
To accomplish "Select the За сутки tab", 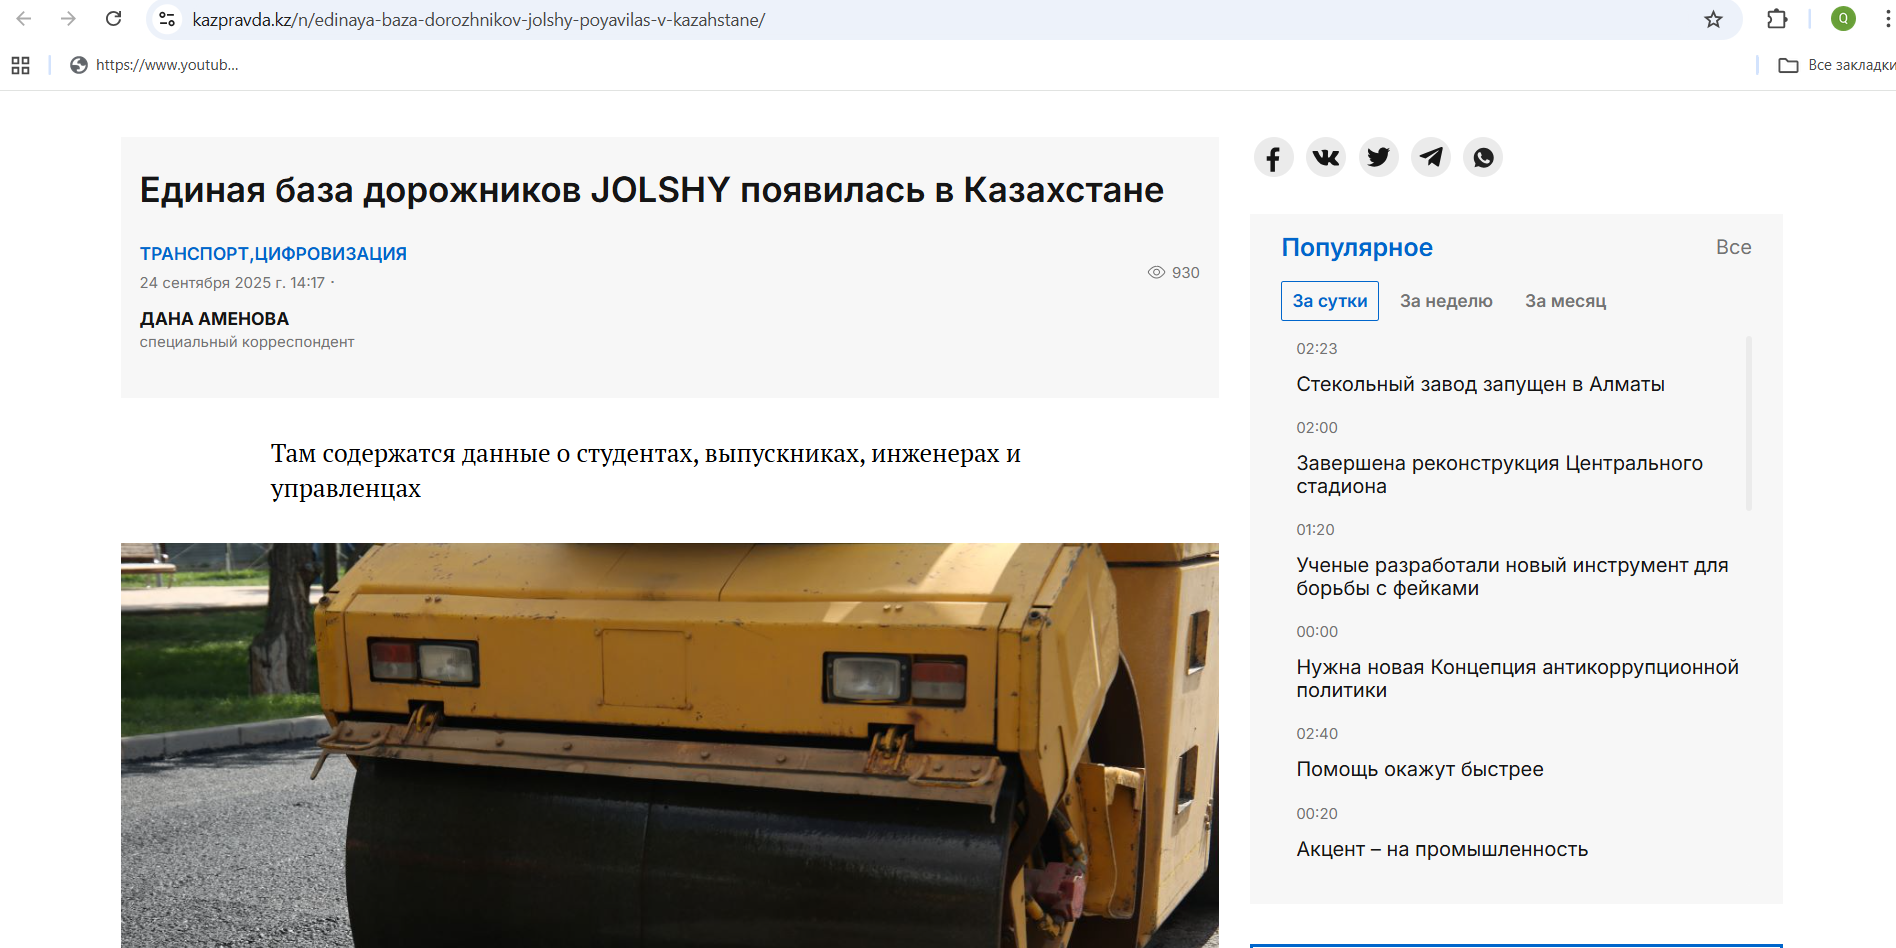I will pyautogui.click(x=1329, y=301).
